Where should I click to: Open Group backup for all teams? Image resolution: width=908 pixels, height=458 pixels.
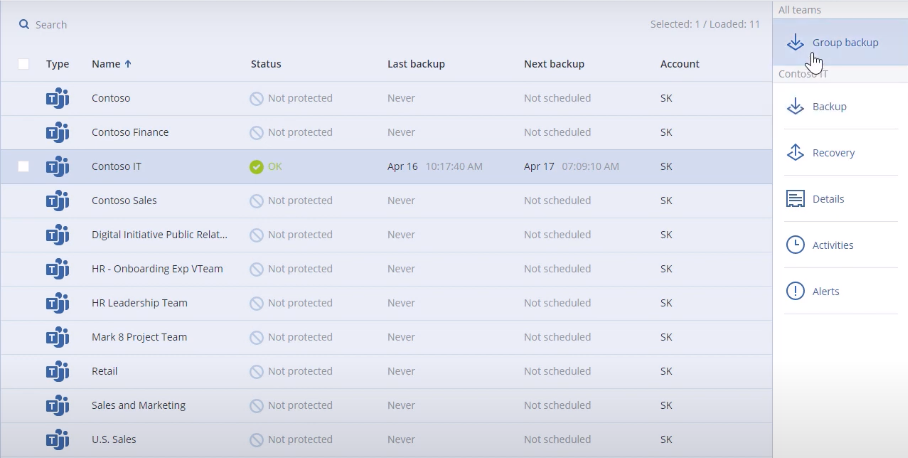[x=840, y=42]
